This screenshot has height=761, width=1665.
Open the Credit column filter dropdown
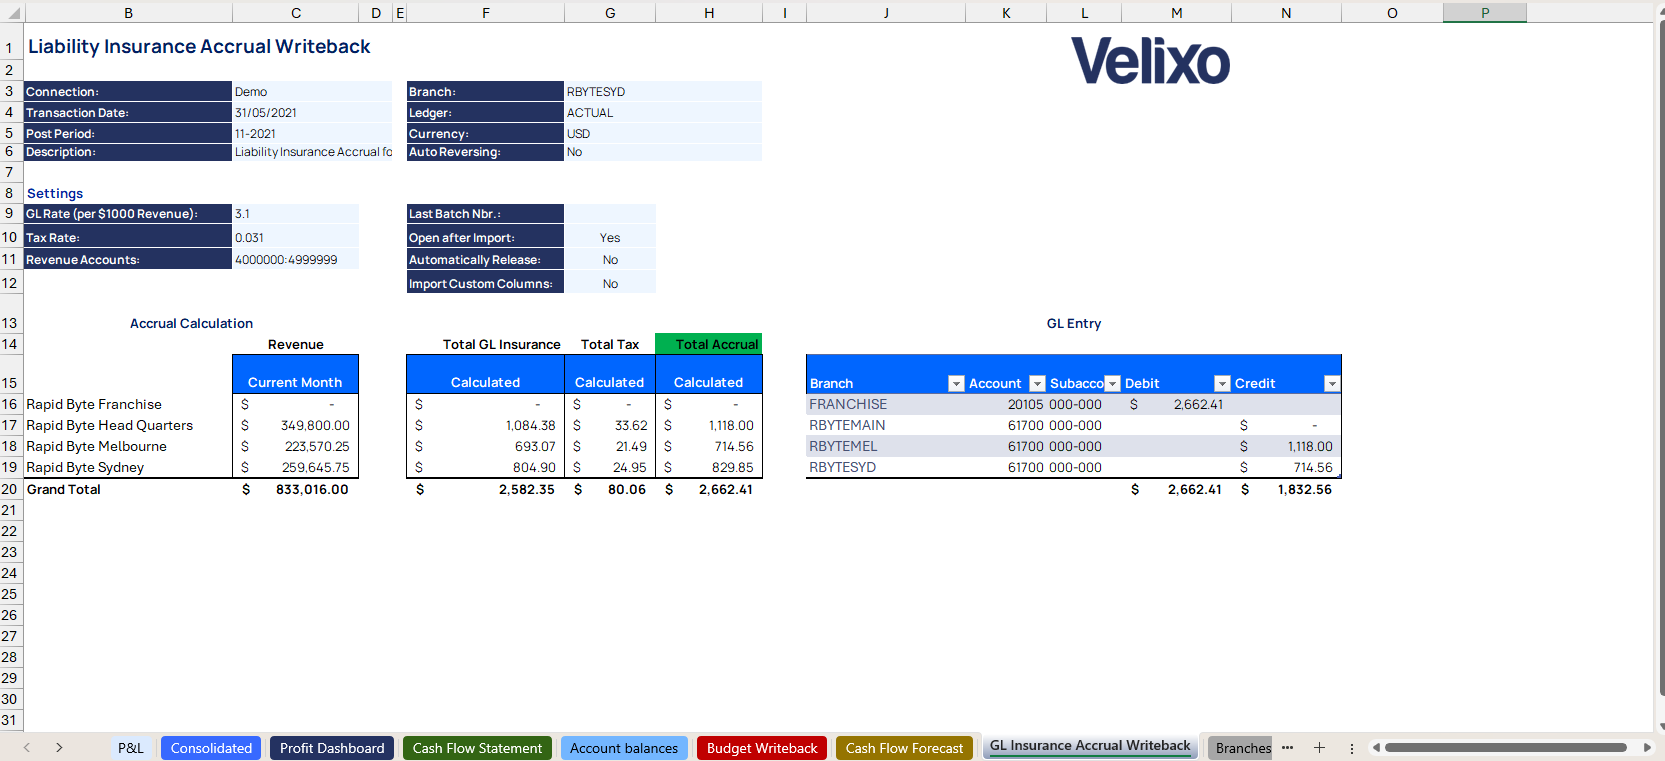[x=1332, y=383]
